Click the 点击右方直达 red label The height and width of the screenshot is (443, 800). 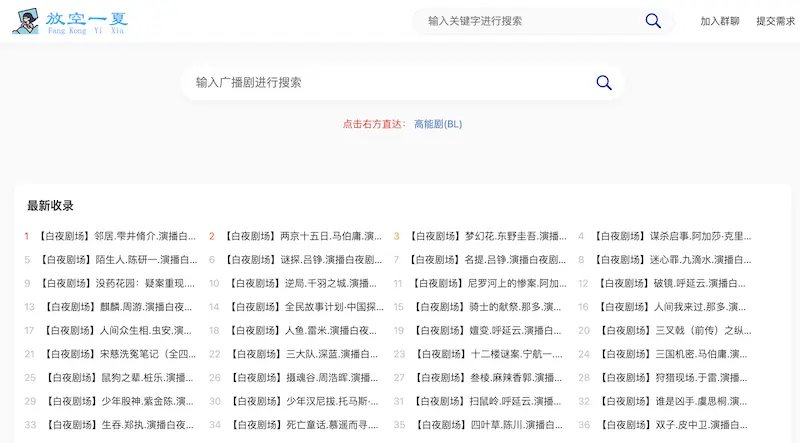[374, 124]
